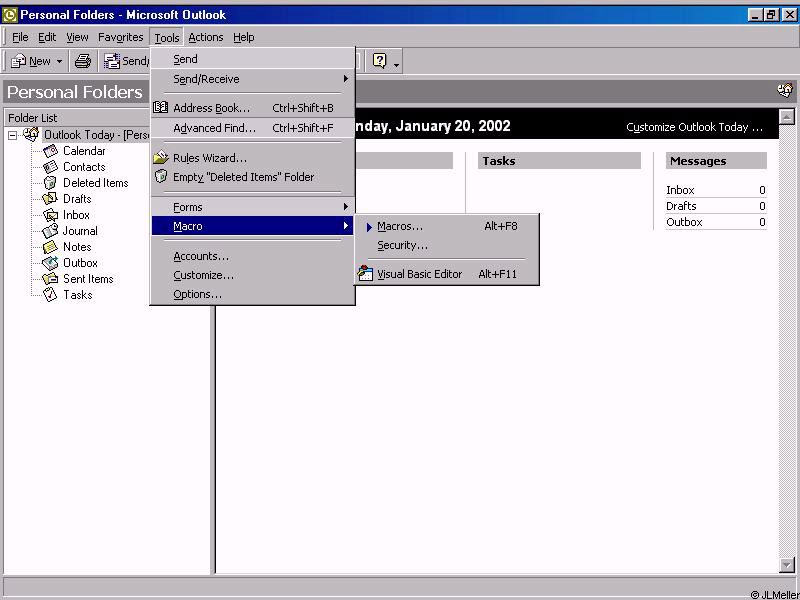Image resolution: width=800 pixels, height=600 pixels.
Task: Click the Address Book icon in Tools menu
Action: [x=161, y=108]
